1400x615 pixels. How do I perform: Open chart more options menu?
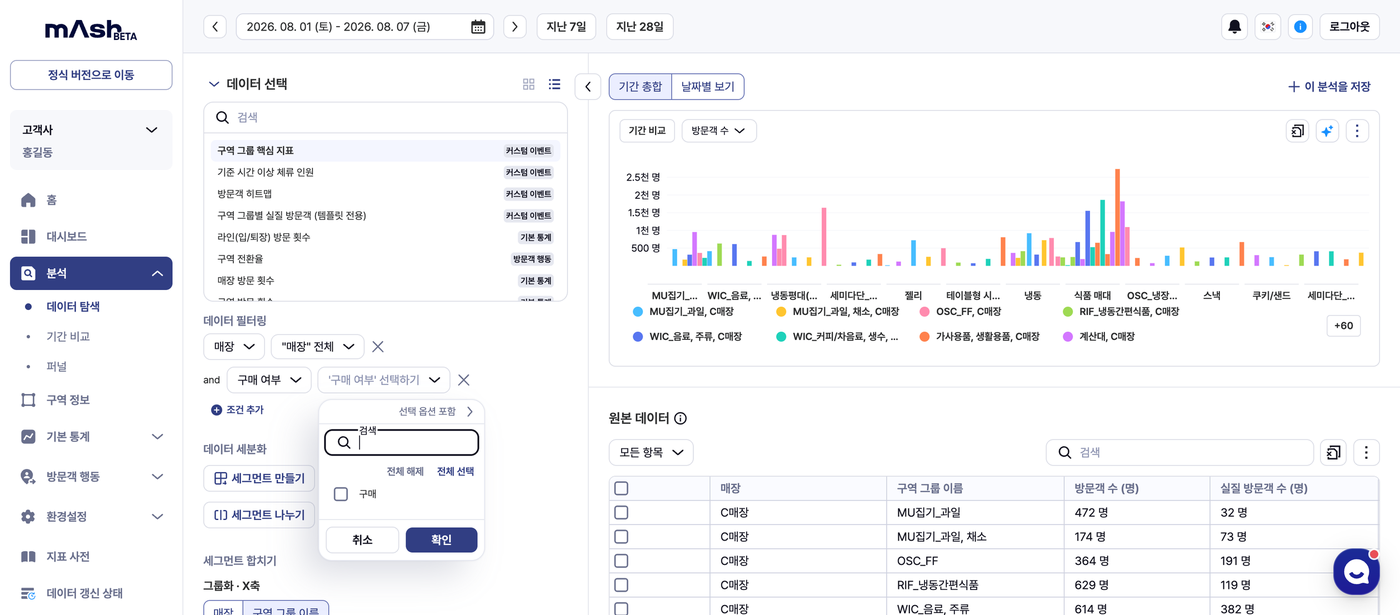tap(1357, 131)
